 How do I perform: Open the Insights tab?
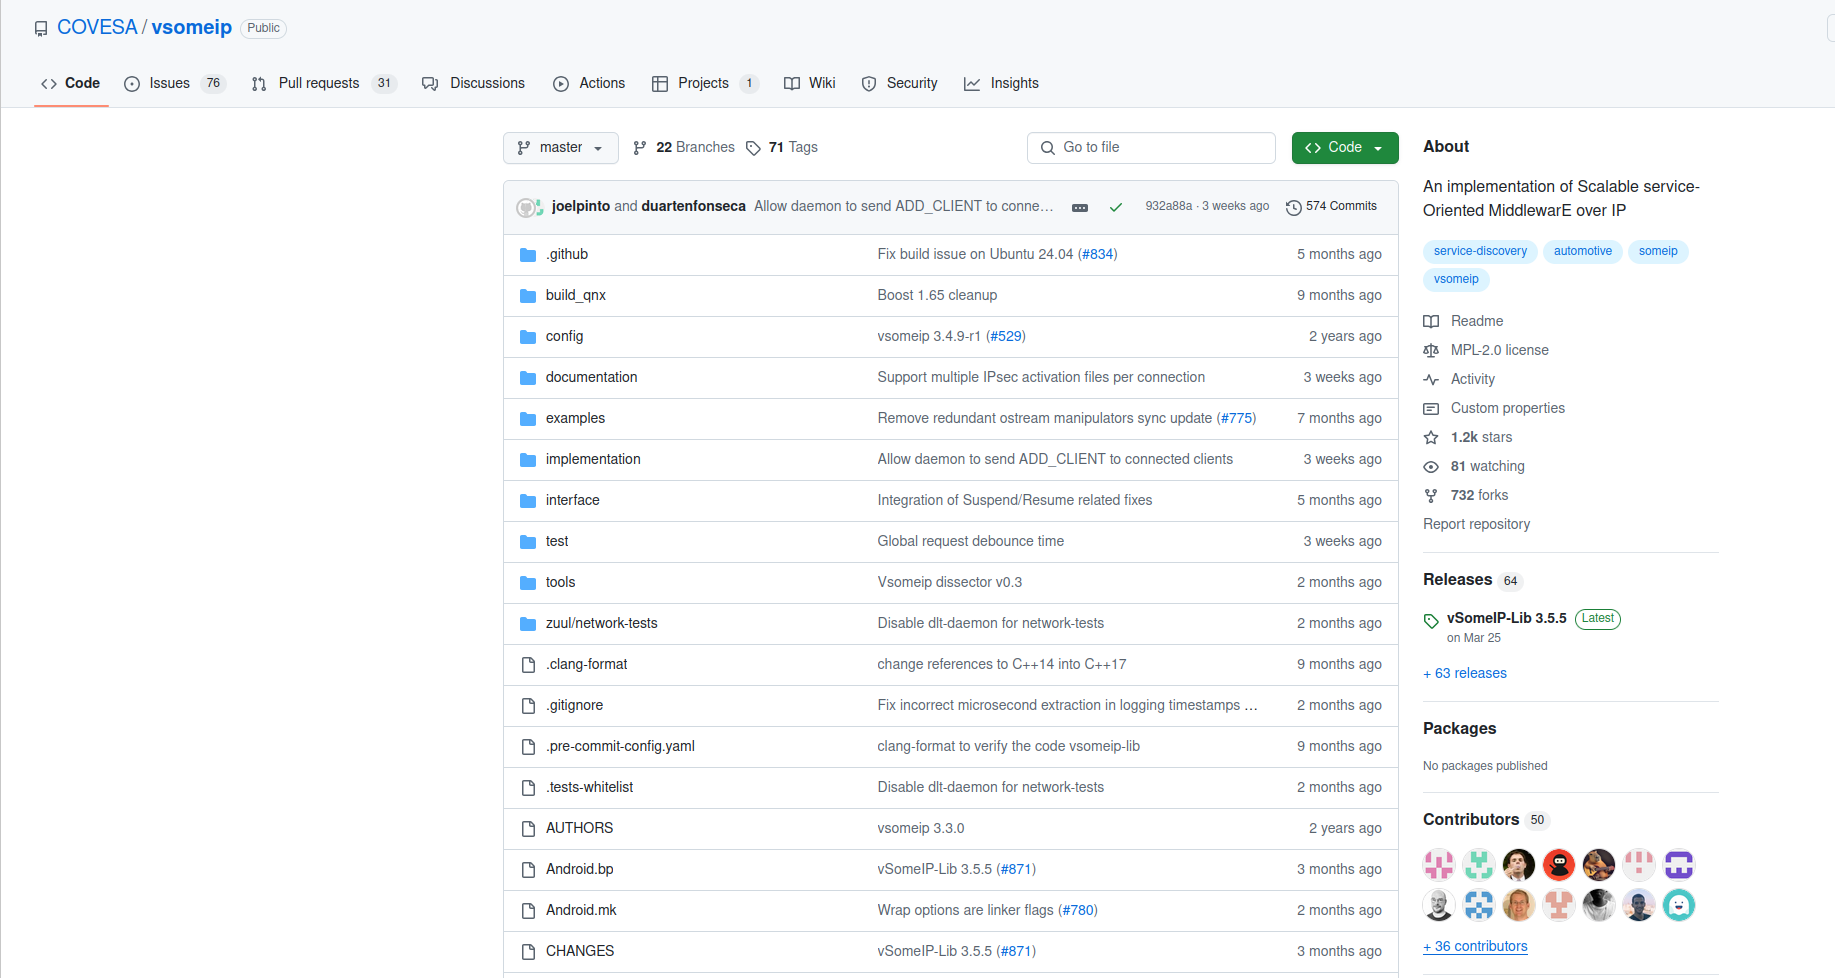pos(1001,84)
